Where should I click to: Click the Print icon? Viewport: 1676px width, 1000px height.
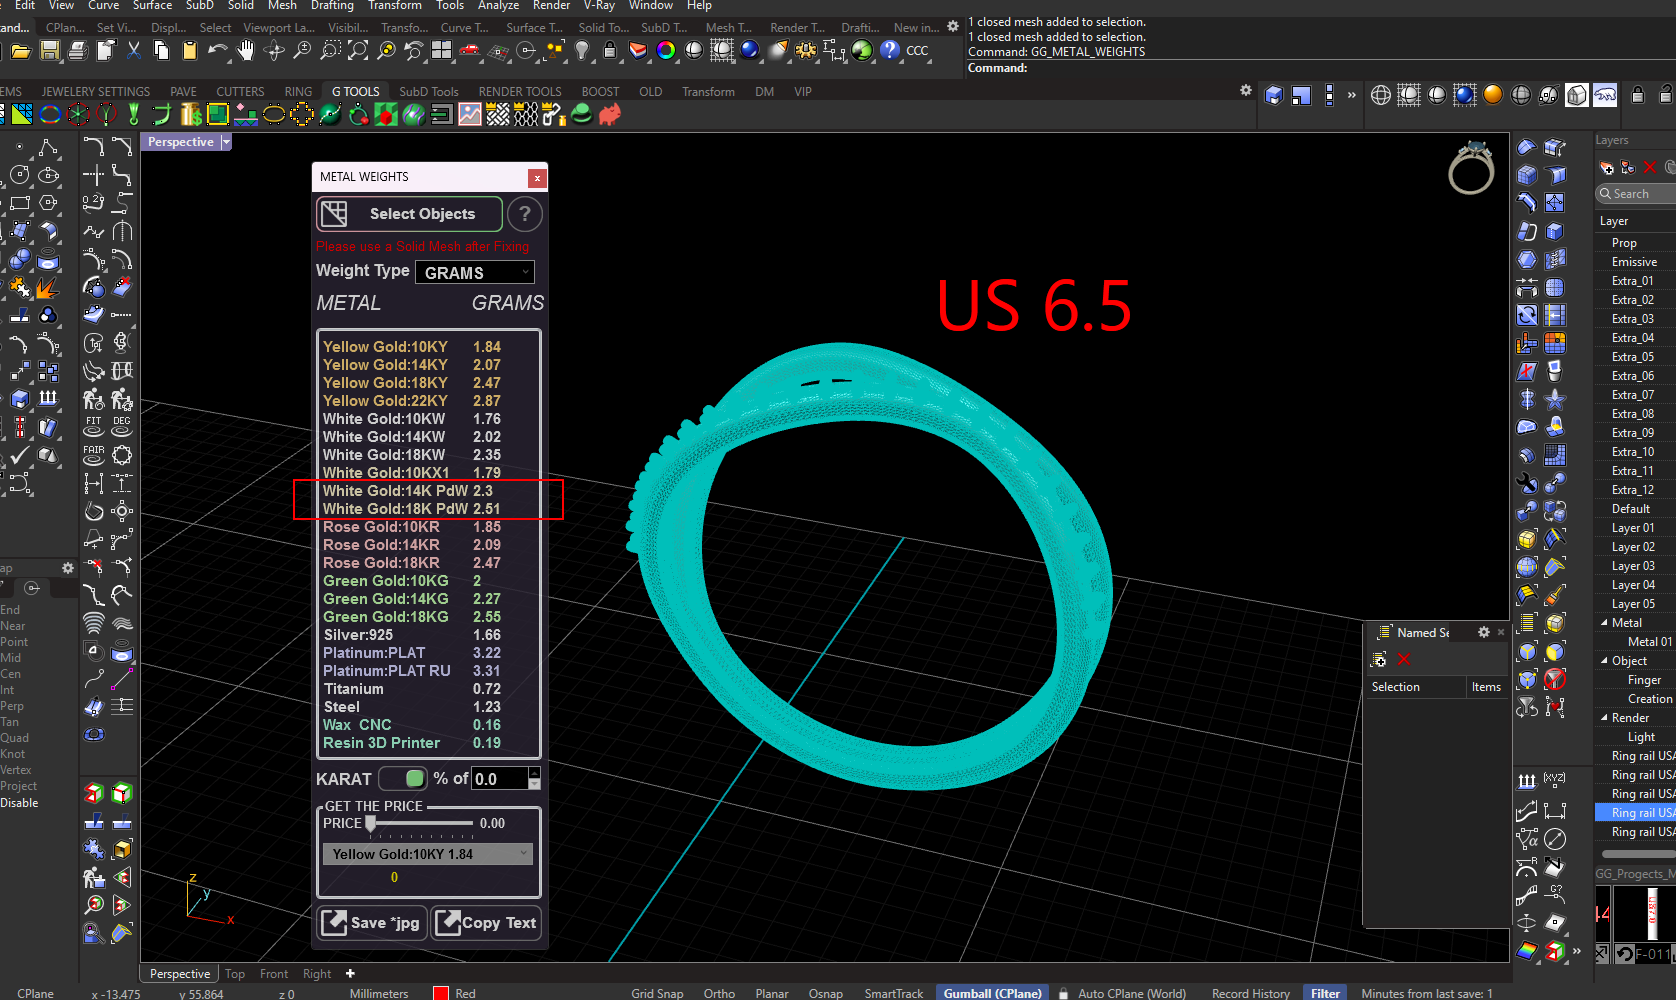click(x=77, y=50)
